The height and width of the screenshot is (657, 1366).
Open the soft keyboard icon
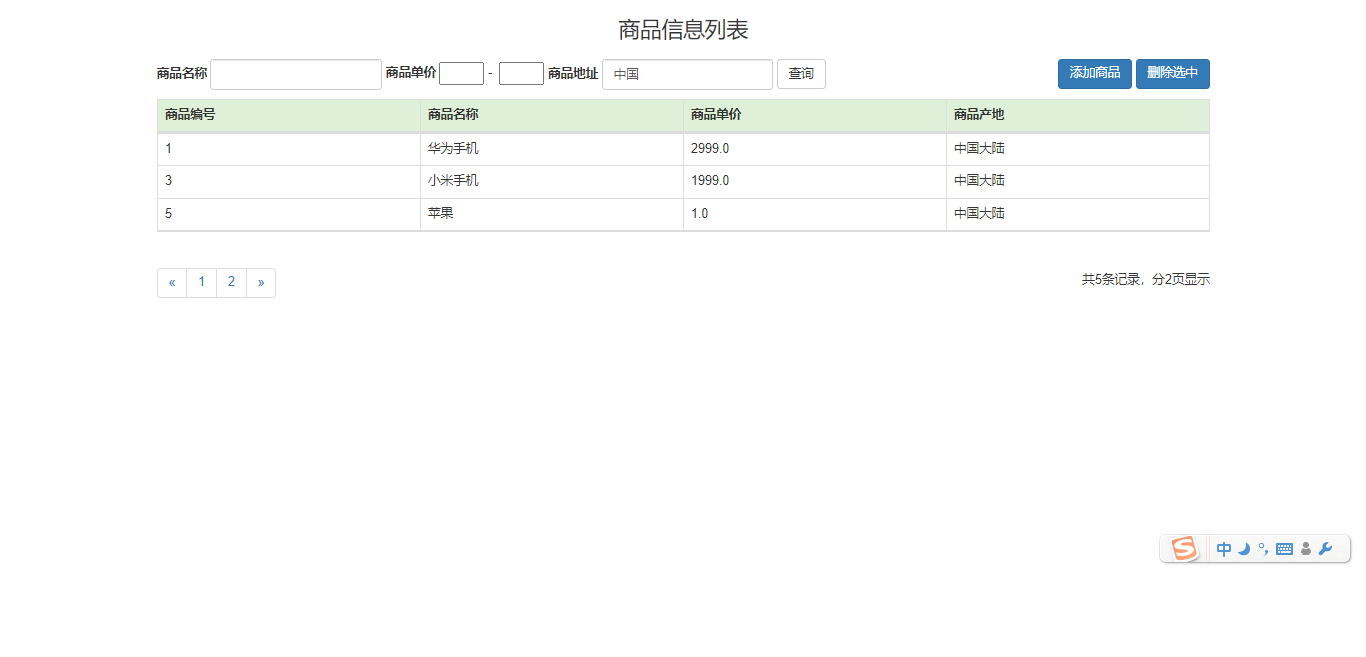pyautogui.click(x=1285, y=549)
